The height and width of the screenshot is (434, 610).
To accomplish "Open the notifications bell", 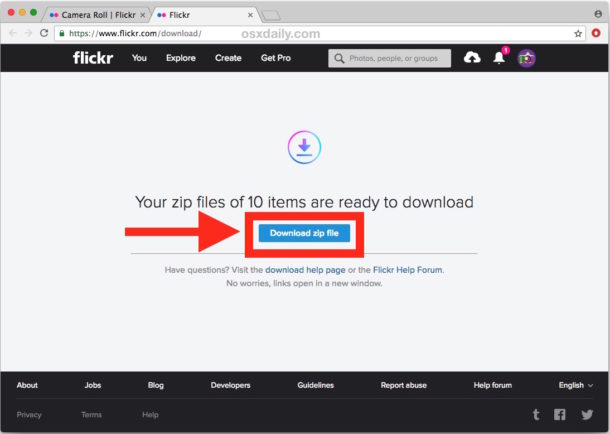I will pyautogui.click(x=499, y=58).
